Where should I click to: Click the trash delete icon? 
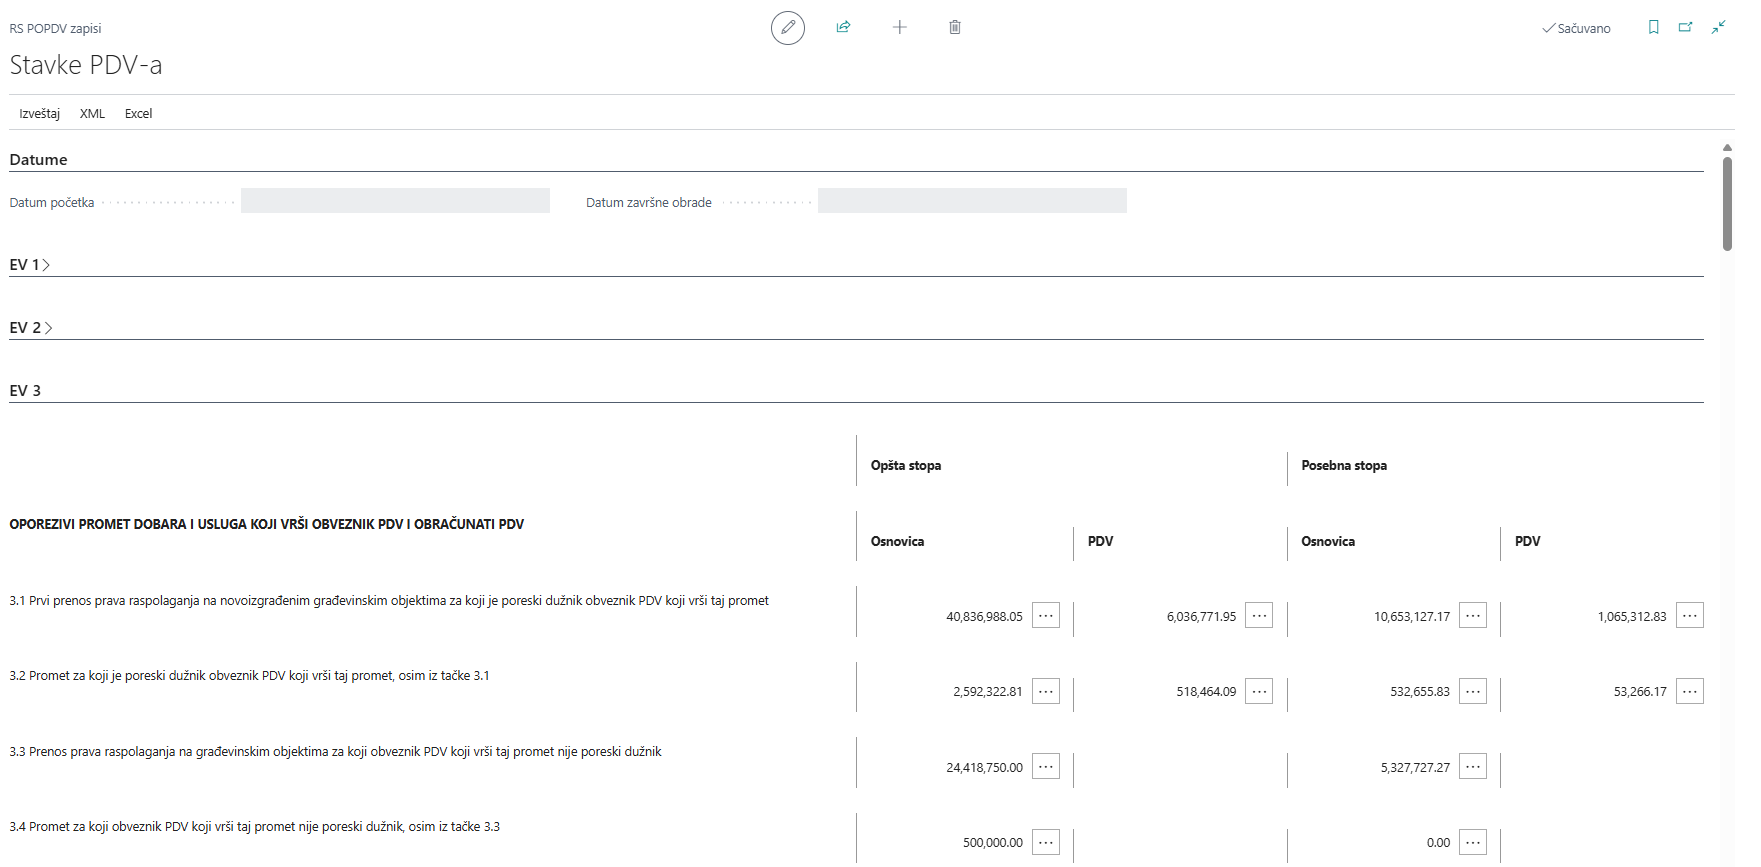955,27
